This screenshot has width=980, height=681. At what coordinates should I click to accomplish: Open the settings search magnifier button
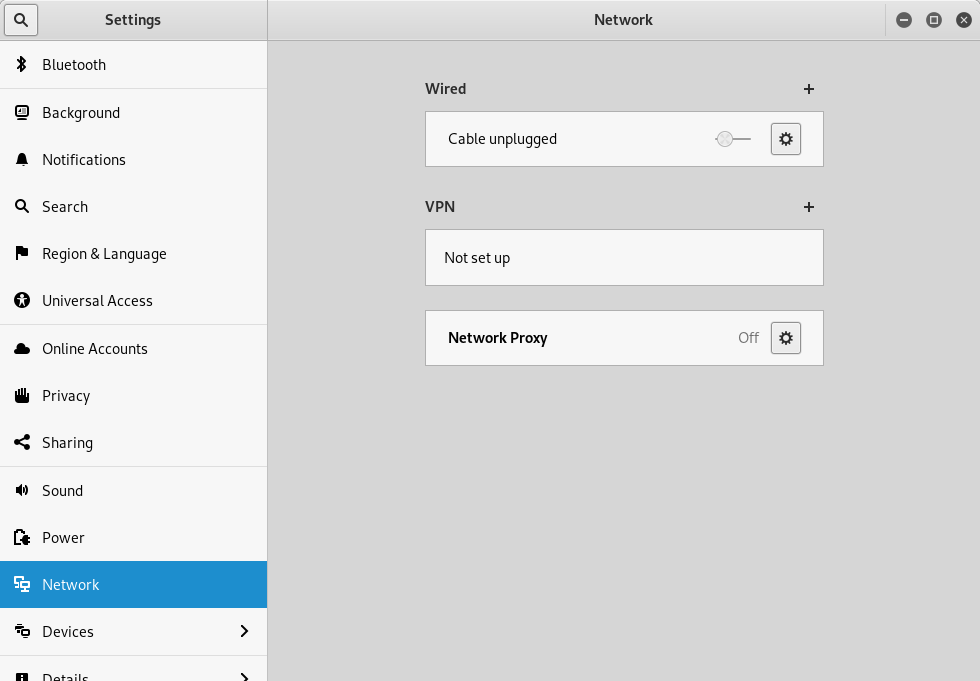tap(22, 20)
